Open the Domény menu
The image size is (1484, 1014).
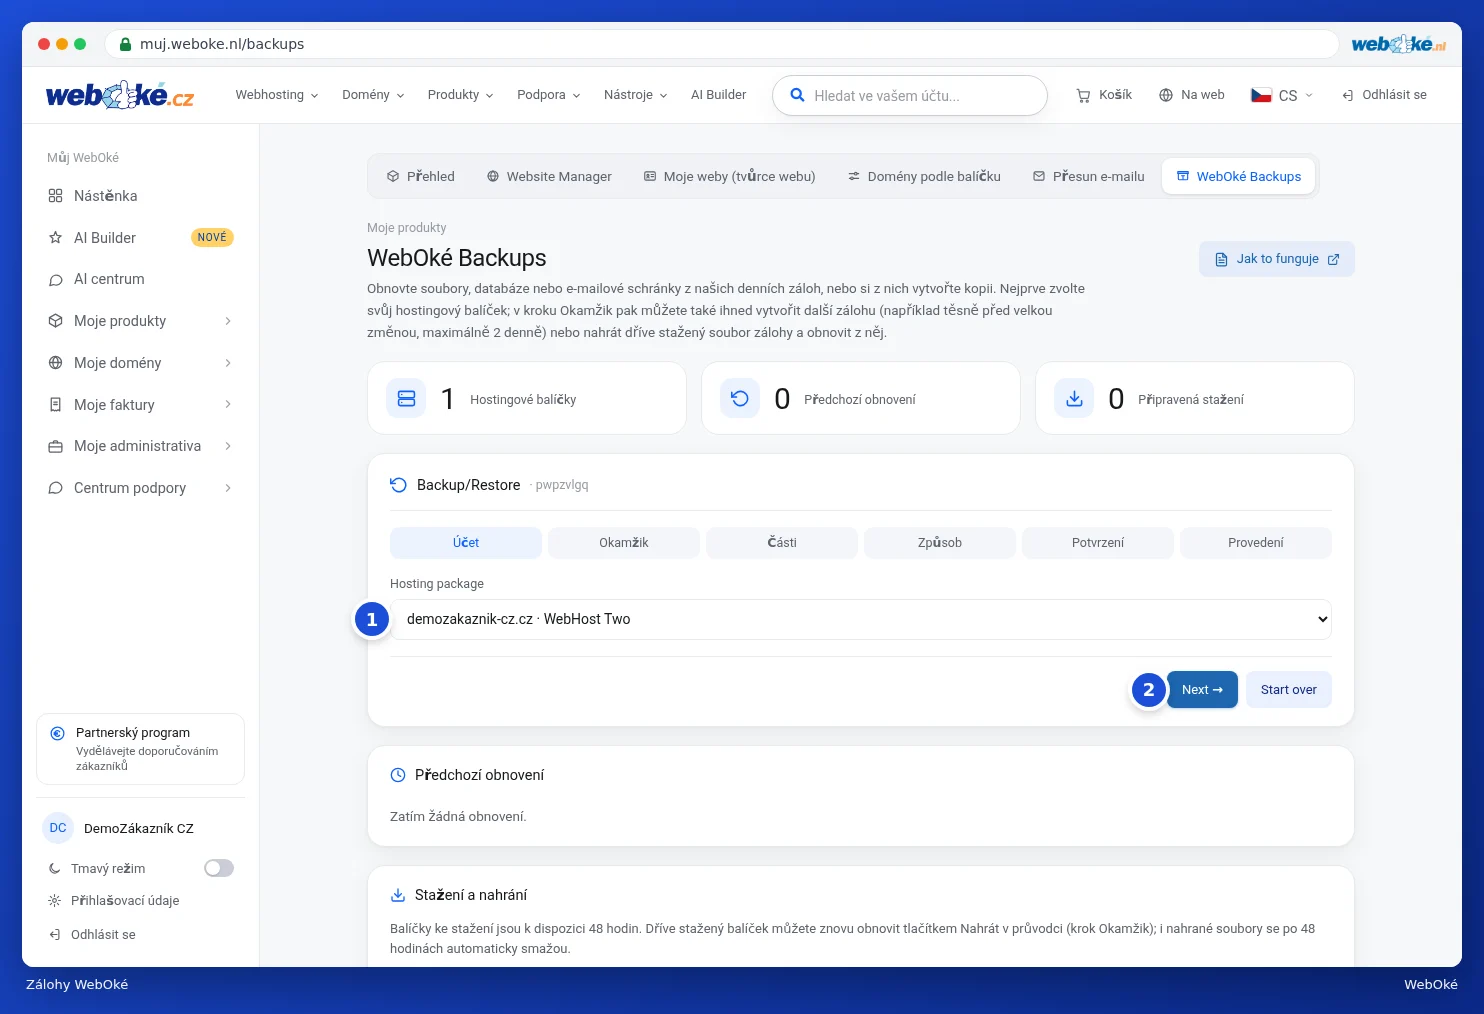[373, 95]
